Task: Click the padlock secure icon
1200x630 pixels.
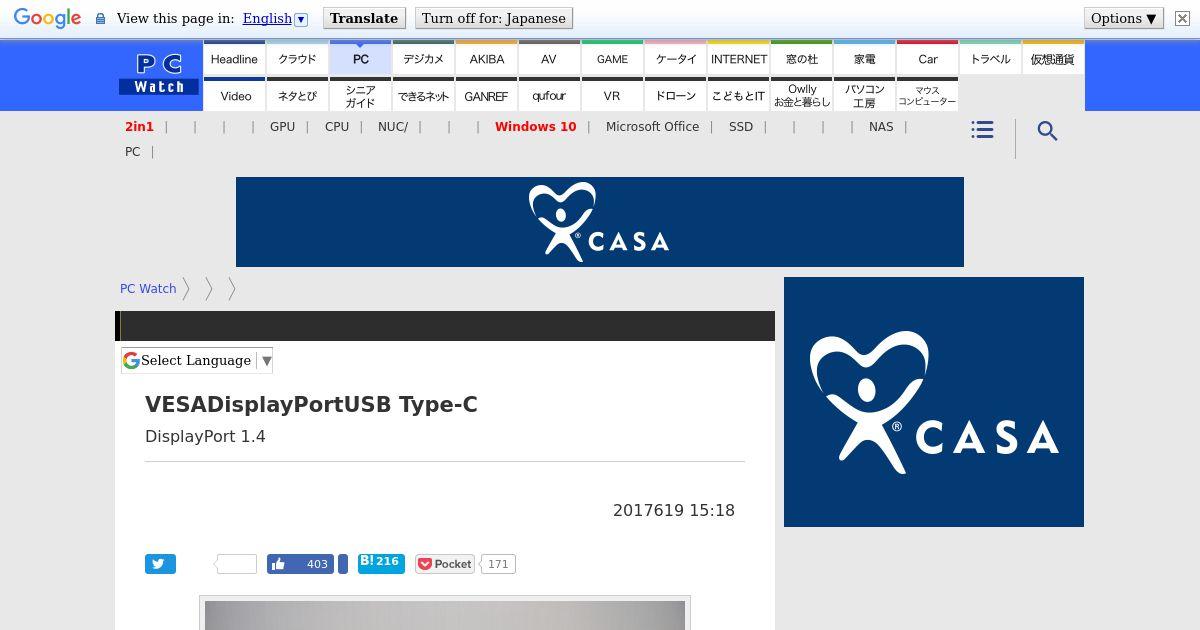Action: (100, 18)
